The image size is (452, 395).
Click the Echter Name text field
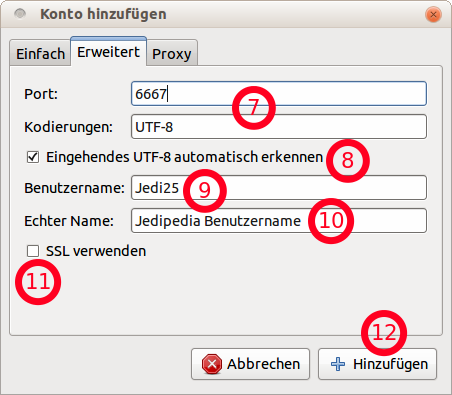[279, 221]
